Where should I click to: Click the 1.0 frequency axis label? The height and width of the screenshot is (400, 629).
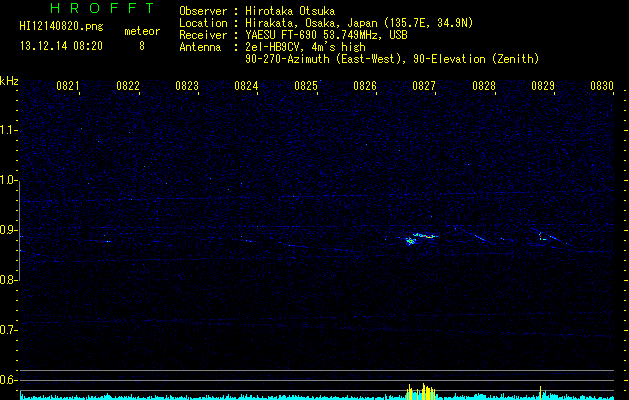8,180
